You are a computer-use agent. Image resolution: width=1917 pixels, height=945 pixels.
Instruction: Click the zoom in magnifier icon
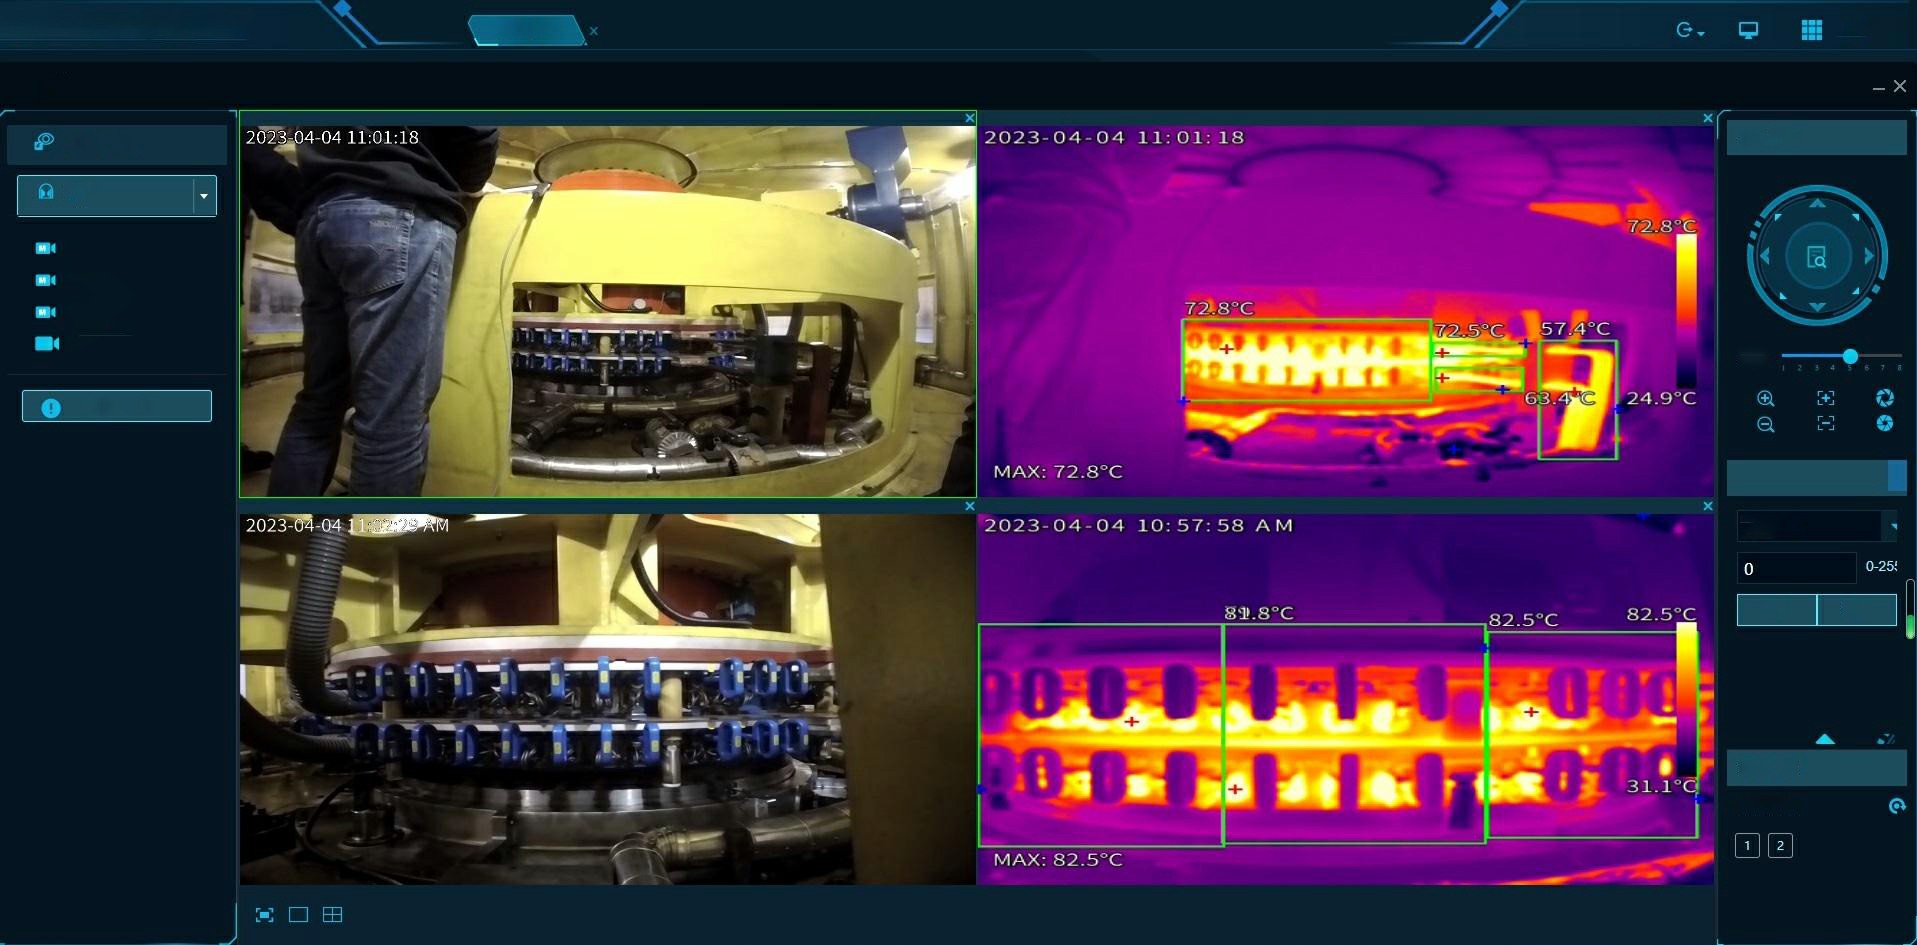[x=1766, y=398]
